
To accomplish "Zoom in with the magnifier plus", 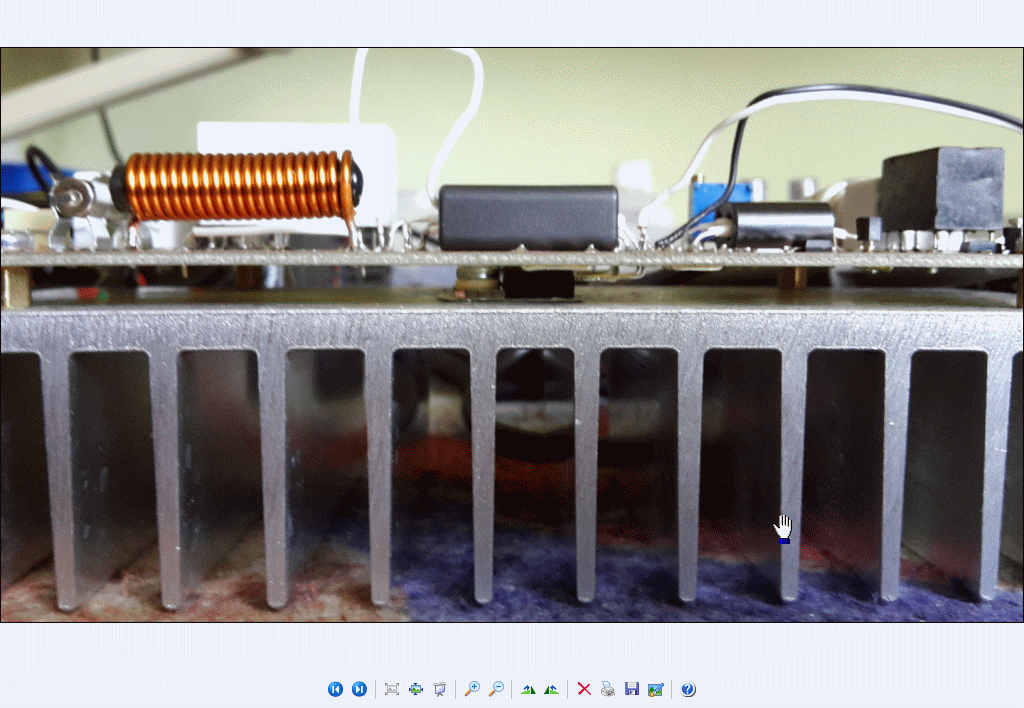I will pos(472,689).
